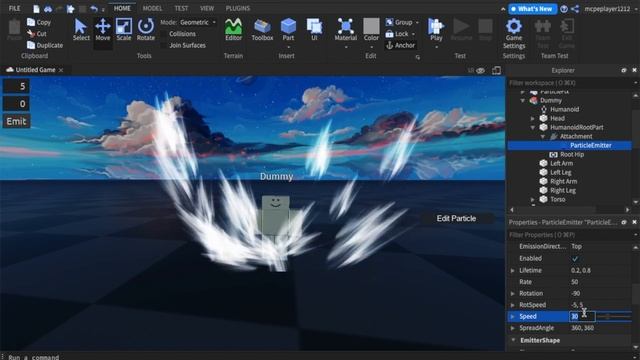Click the EmissionDirection value Top
Viewport: 640px width, 360px height.
click(x=577, y=247)
